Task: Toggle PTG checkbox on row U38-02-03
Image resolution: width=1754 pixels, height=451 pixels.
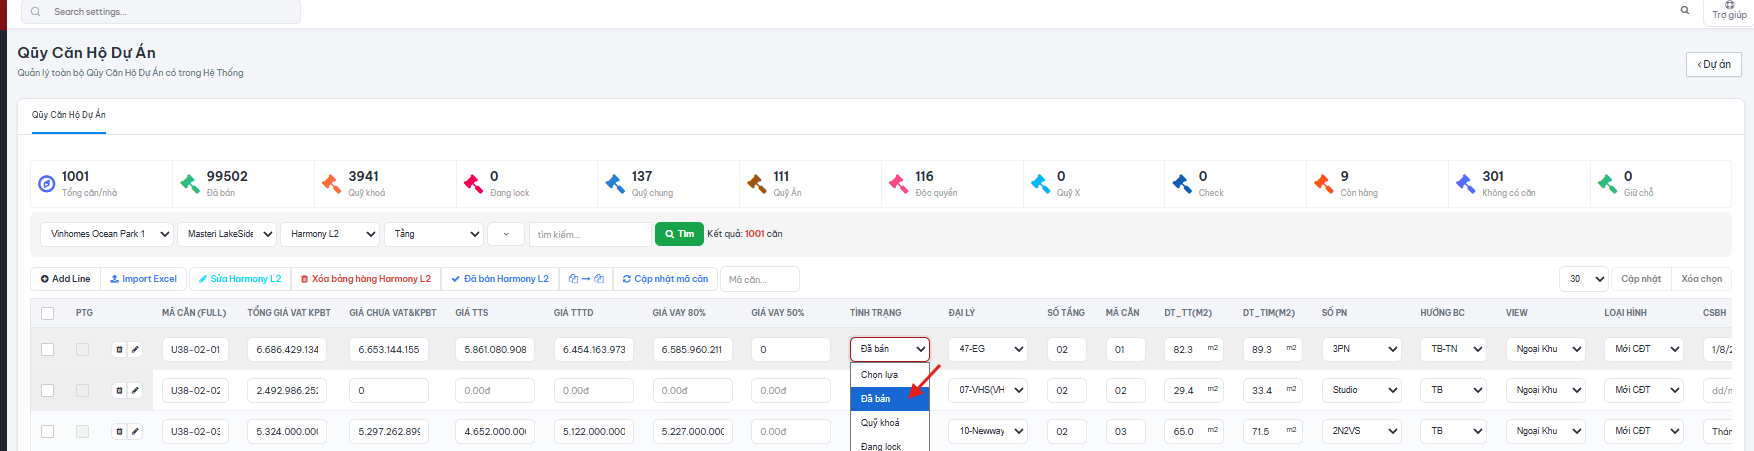Action: click(82, 431)
